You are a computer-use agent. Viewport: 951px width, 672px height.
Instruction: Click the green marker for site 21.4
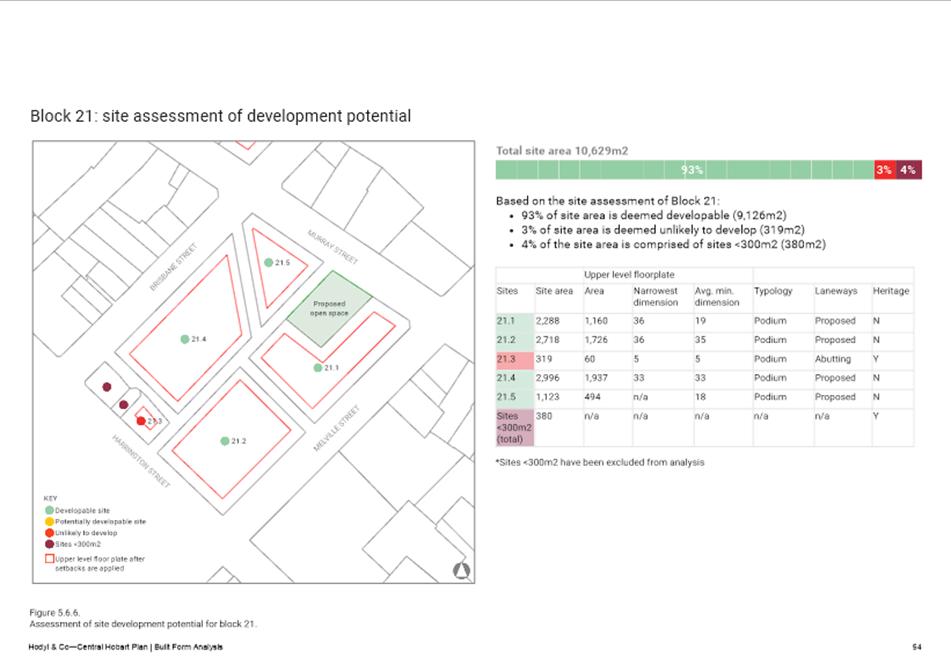[185, 339]
